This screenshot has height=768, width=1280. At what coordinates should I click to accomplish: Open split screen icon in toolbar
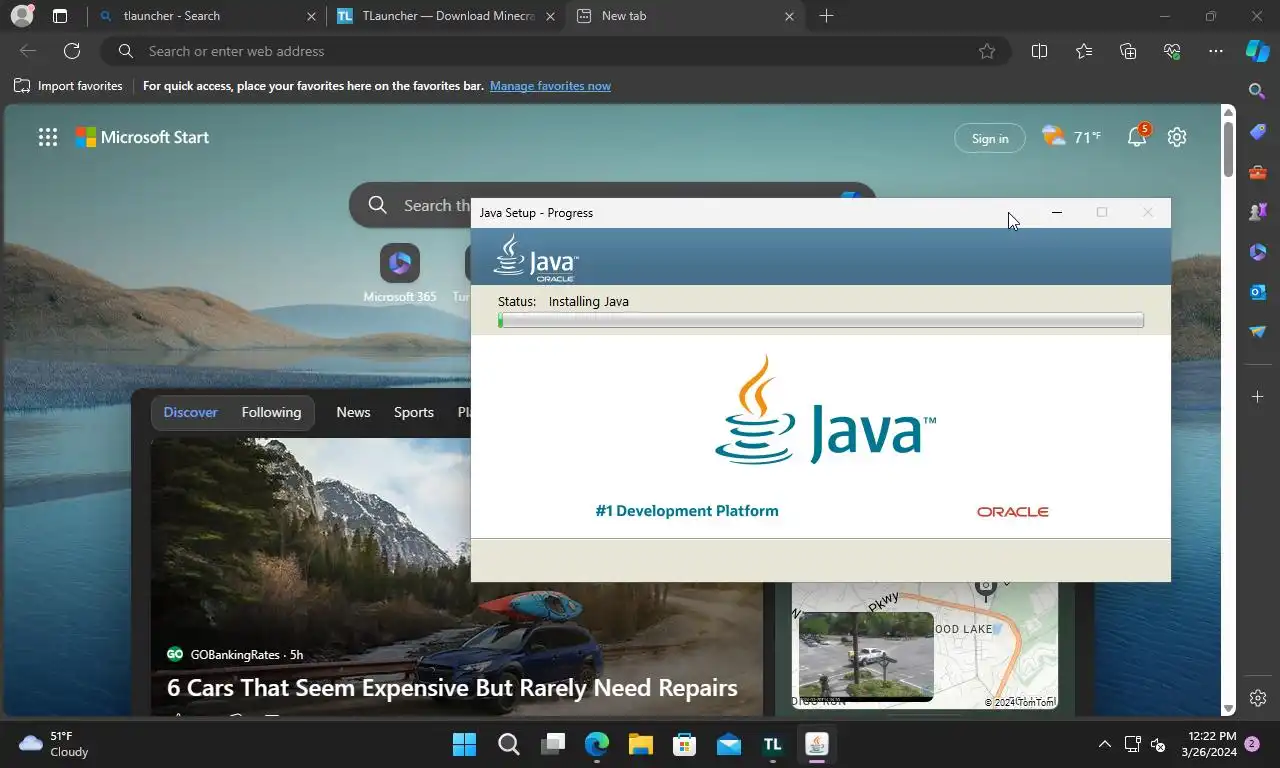coord(1039,51)
